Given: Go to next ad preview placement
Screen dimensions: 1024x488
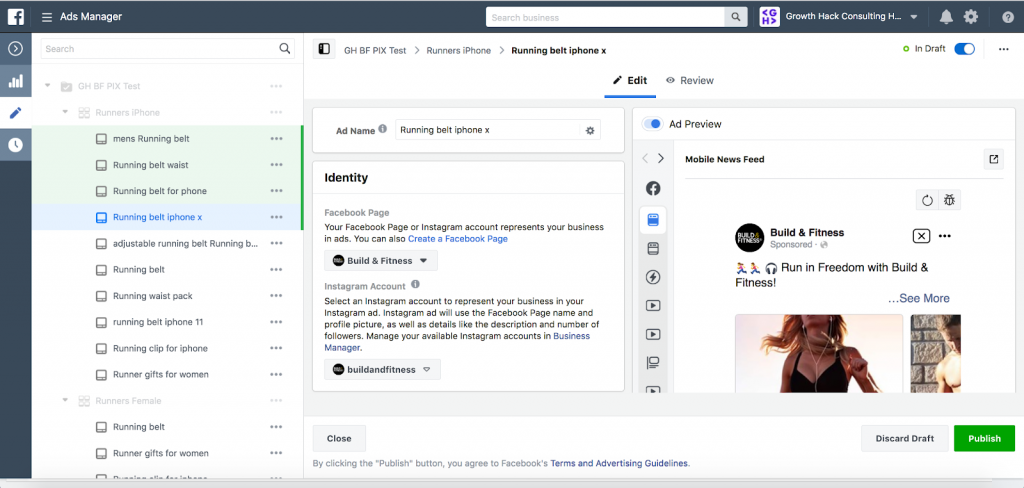Looking at the screenshot, I should [661, 158].
